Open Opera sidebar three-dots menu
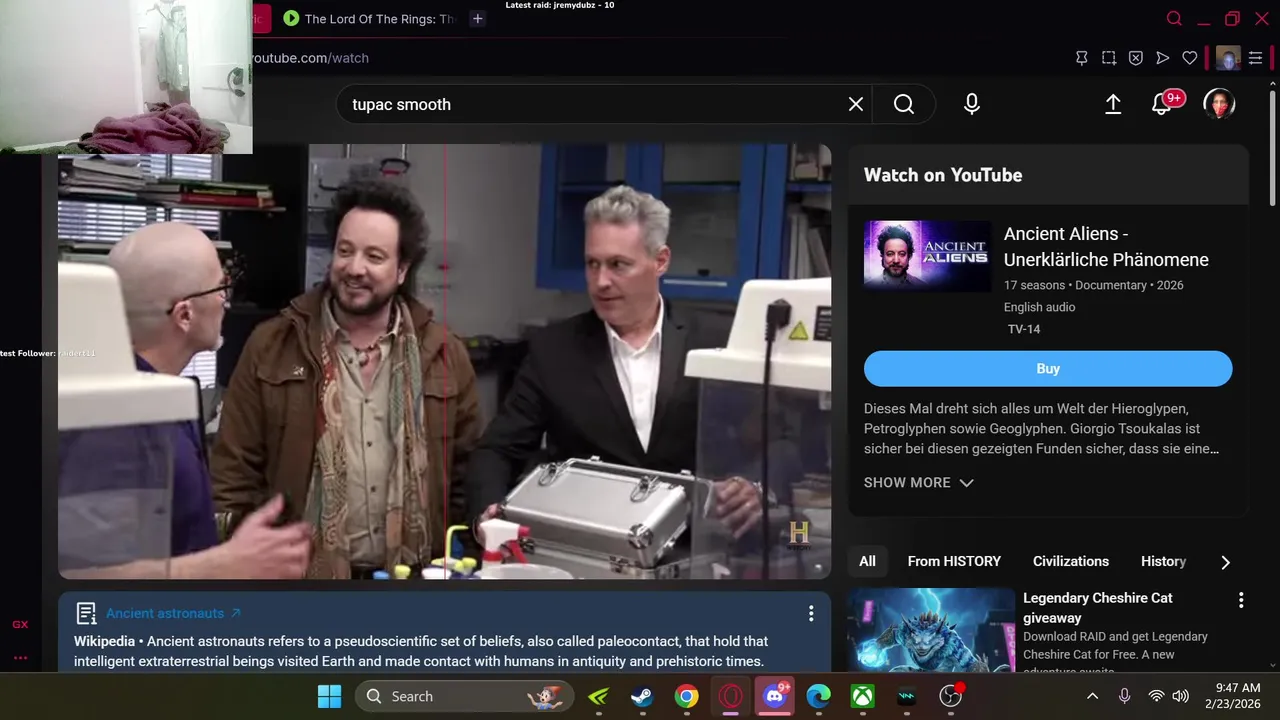Screen dimensions: 1280x720 click(x=20, y=658)
